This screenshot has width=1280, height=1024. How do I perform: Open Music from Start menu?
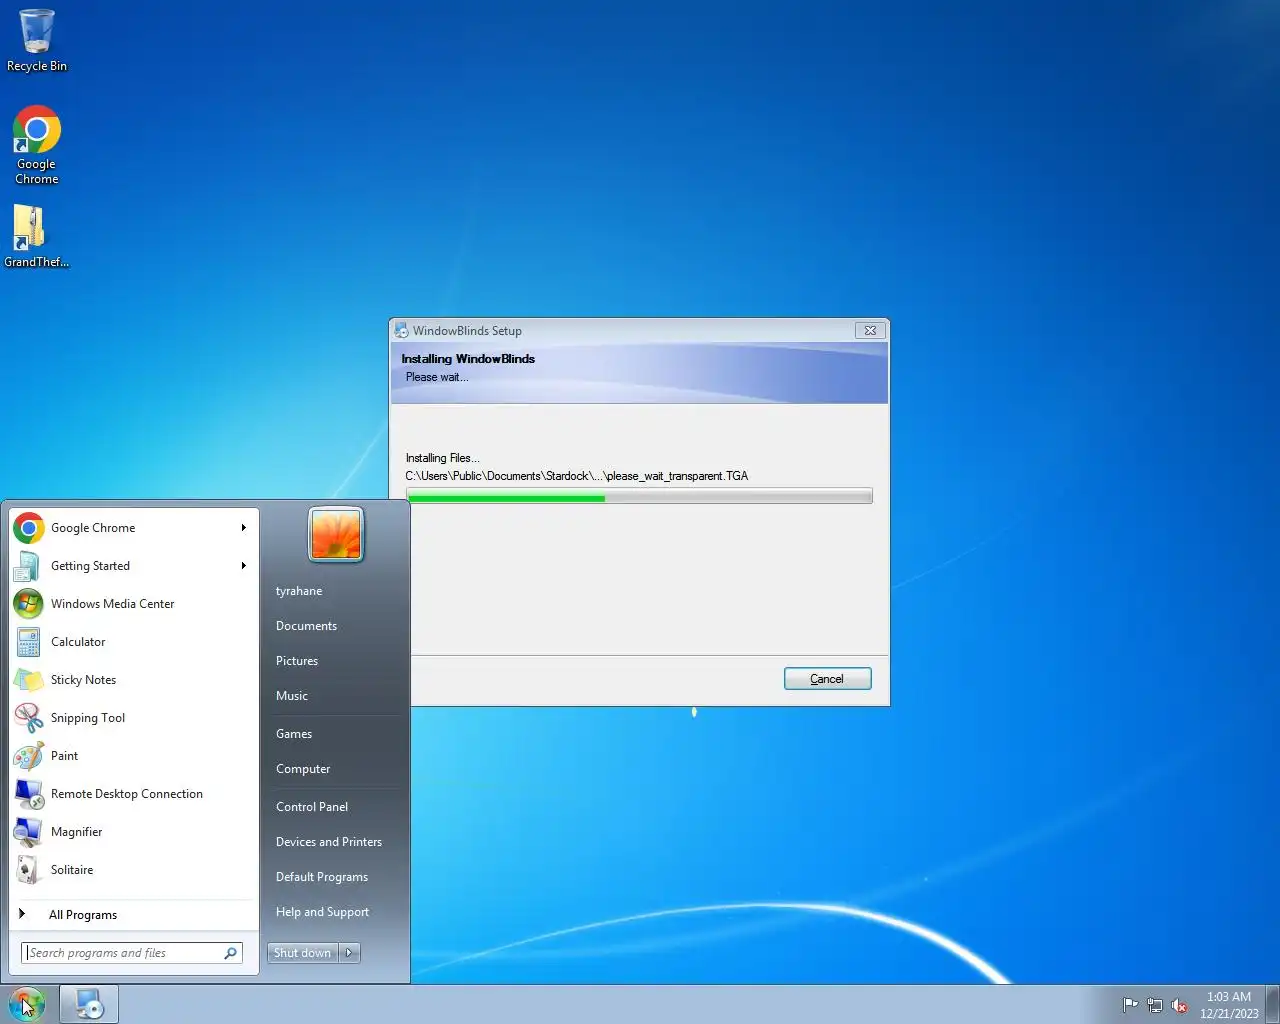point(292,696)
